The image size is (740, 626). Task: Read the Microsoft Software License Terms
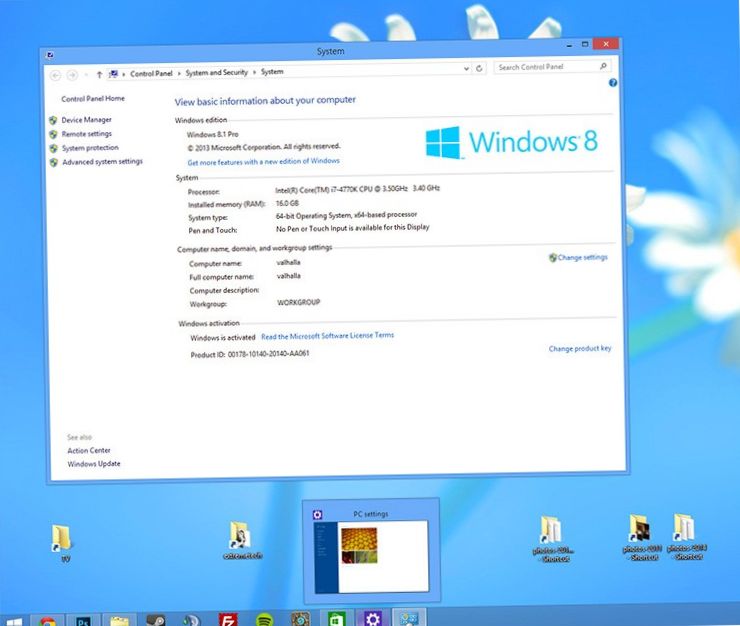[328, 336]
